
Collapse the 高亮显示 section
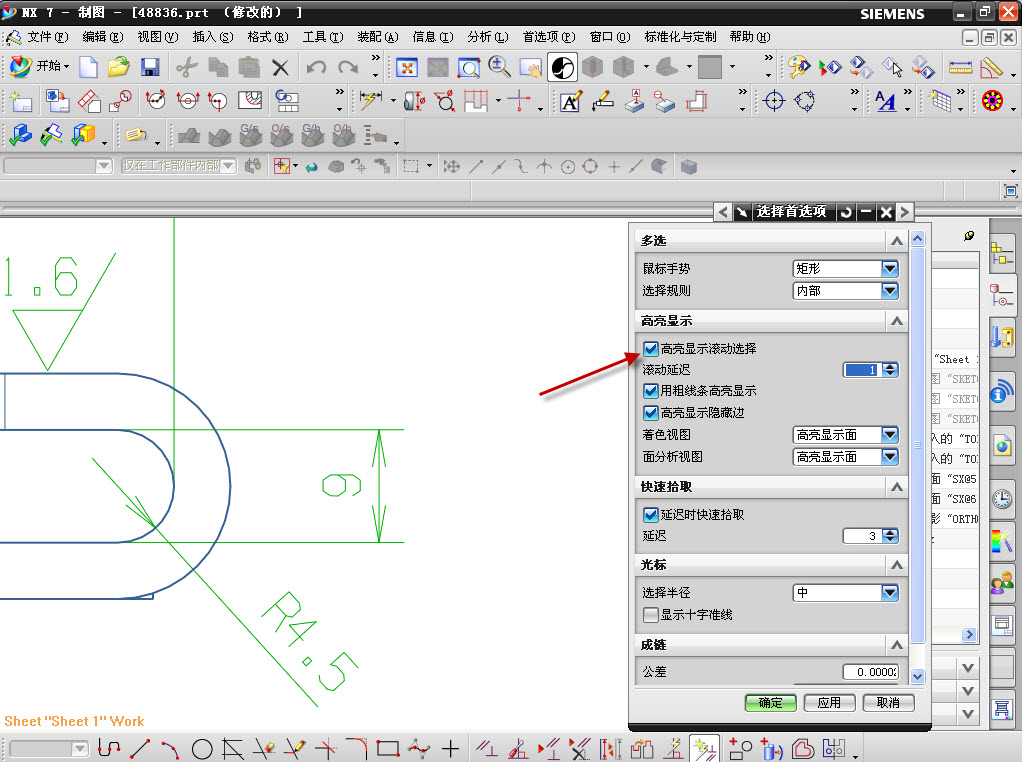[897, 321]
